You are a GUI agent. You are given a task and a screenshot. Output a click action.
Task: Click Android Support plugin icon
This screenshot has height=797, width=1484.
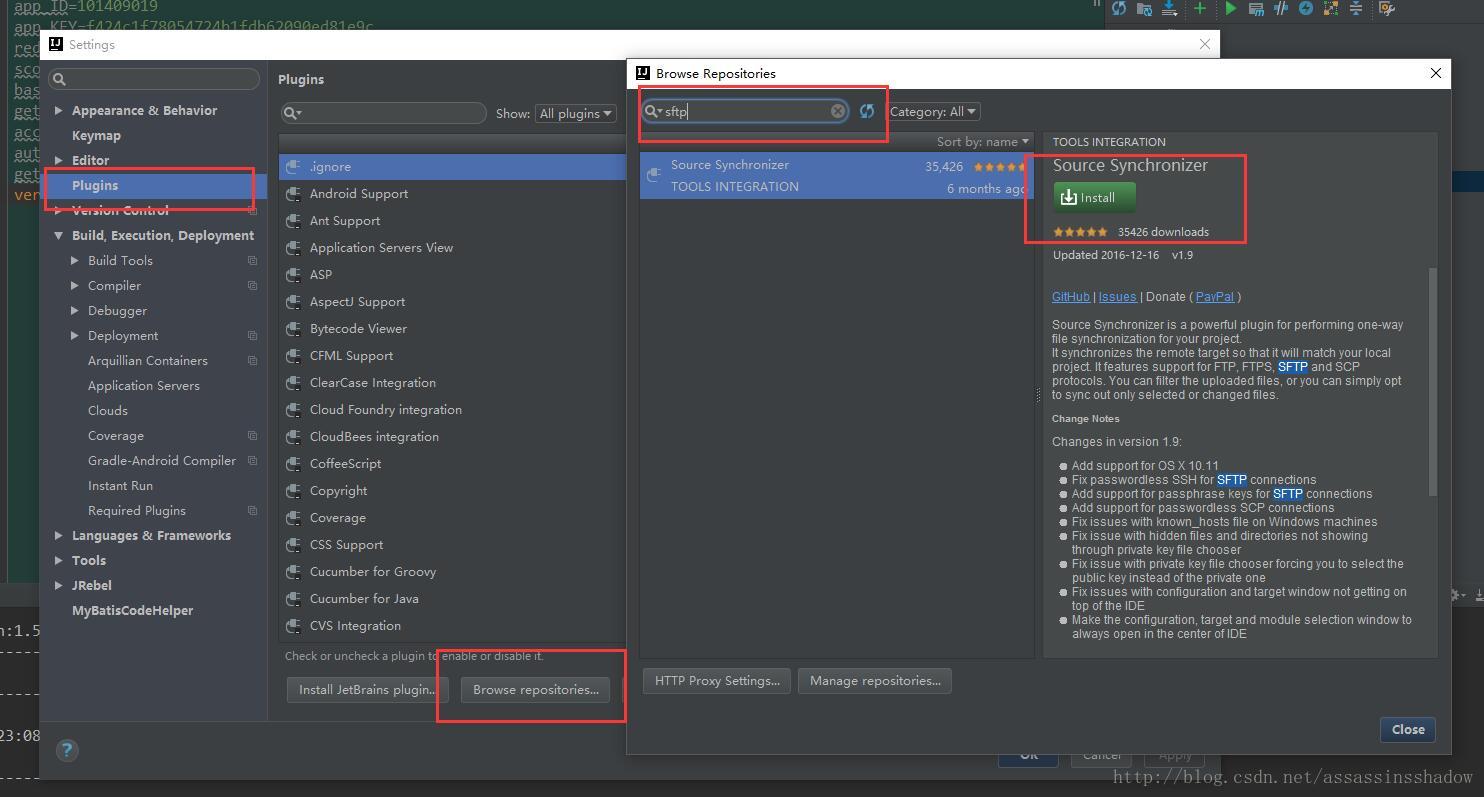pos(293,194)
